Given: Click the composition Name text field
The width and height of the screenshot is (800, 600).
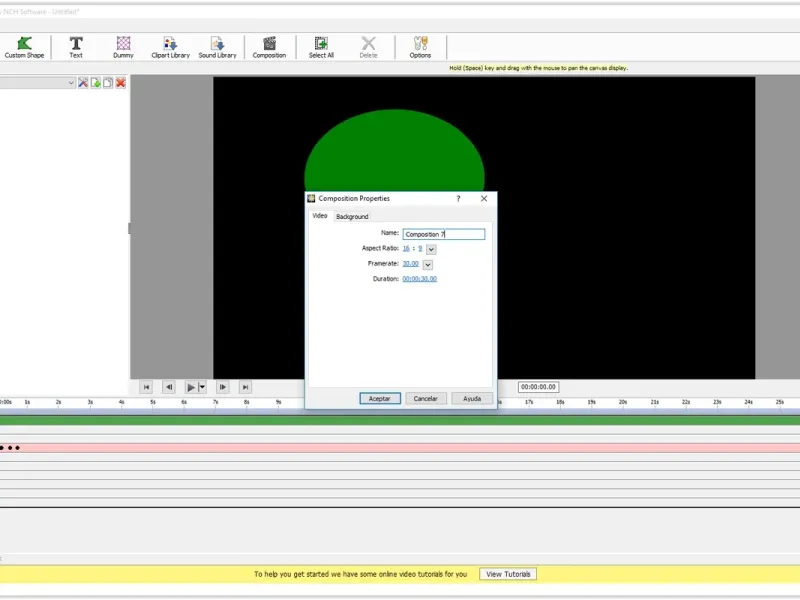Looking at the screenshot, I should [x=443, y=234].
